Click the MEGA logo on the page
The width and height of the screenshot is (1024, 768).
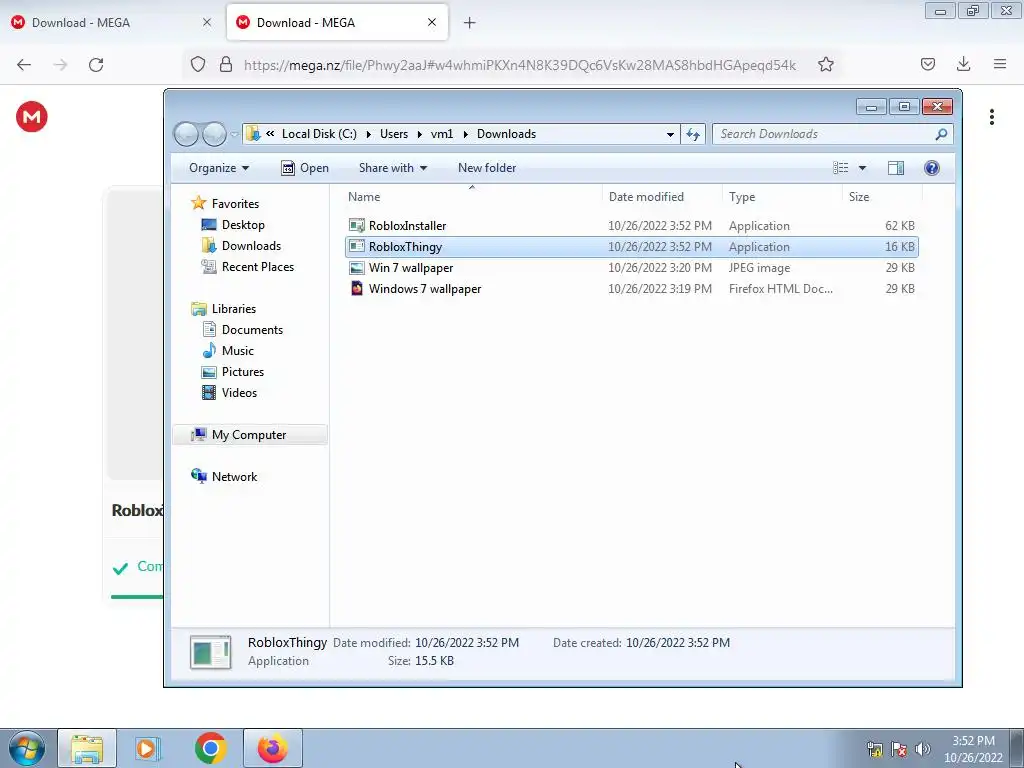(31, 117)
